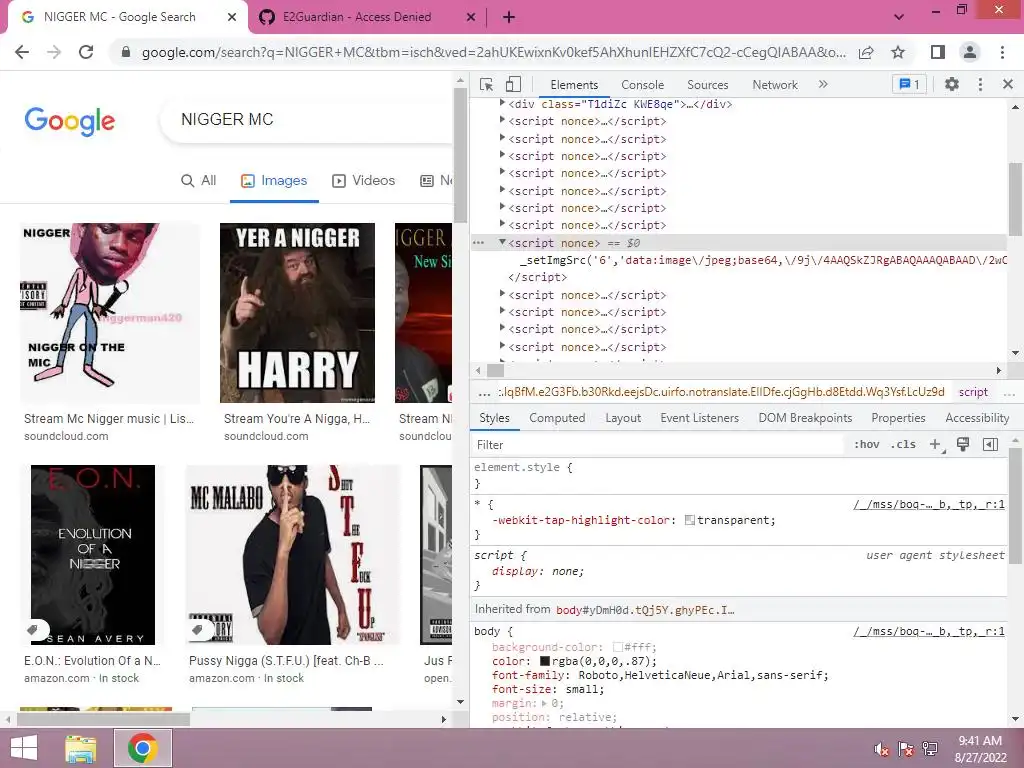
Task: Open the tab search chevron
Action: (x=899, y=17)
